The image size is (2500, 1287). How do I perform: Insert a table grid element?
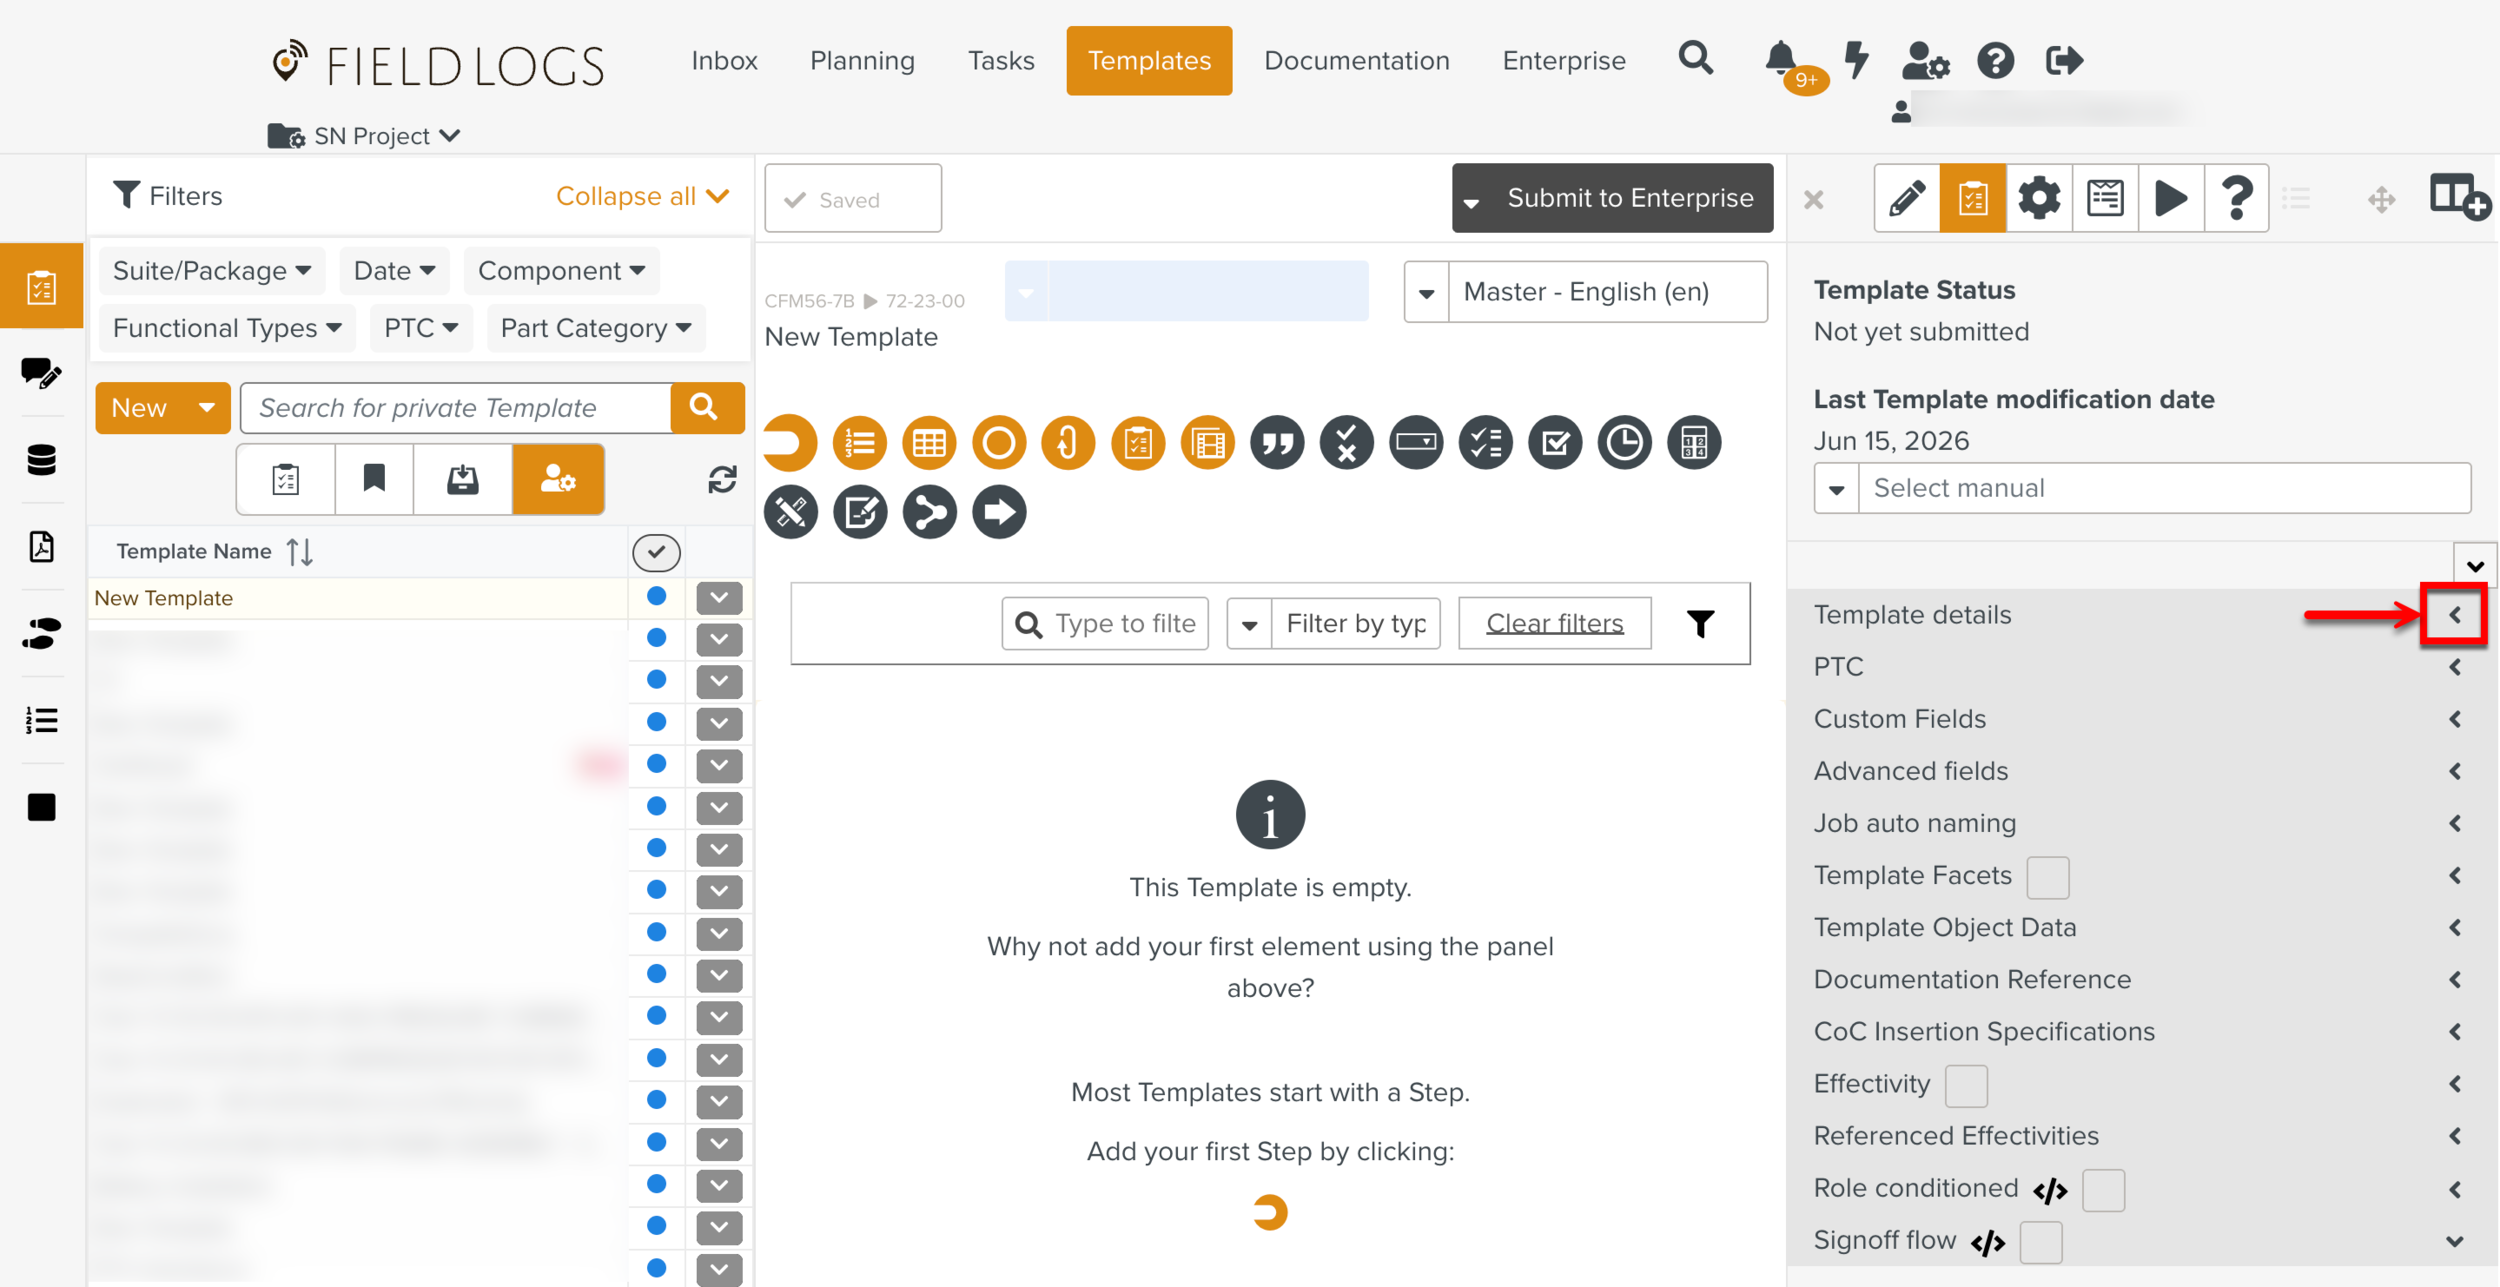coord(929,442)
